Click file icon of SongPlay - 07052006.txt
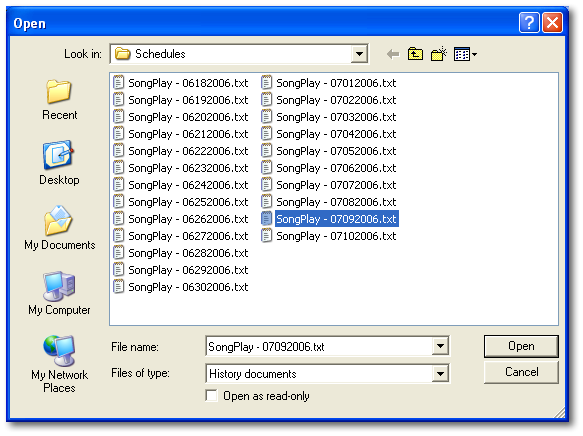This screenshot has width=583, height=436. point(266,151)
